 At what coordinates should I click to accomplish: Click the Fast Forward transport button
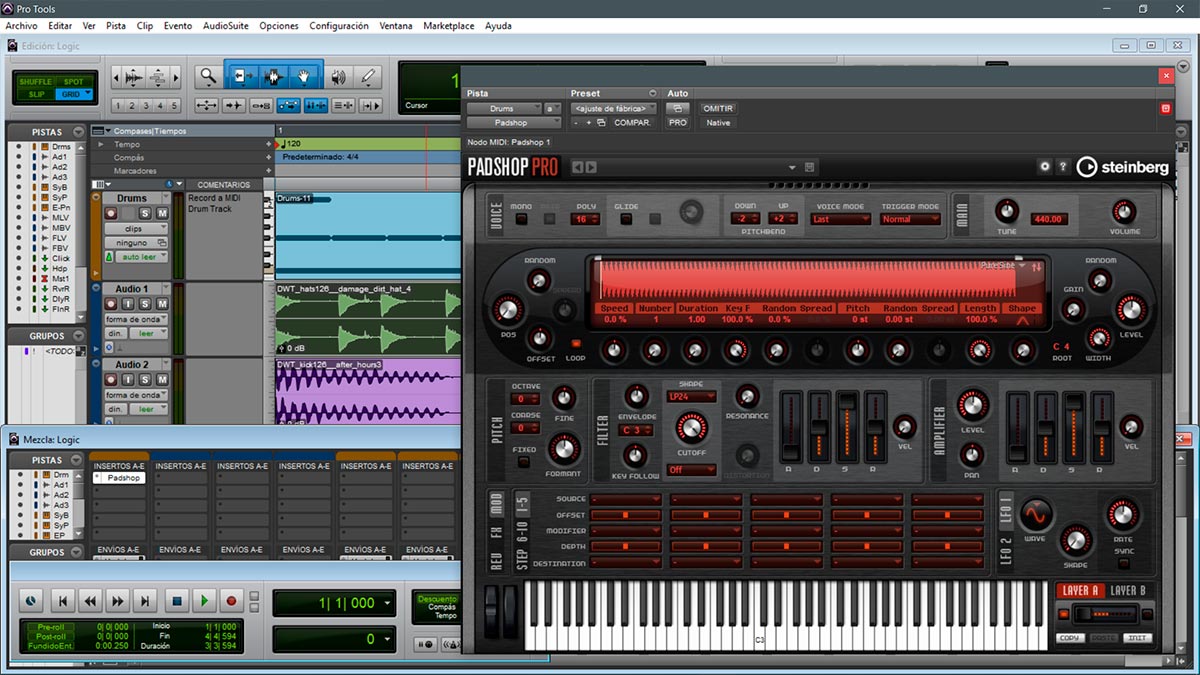coord(118,601)
